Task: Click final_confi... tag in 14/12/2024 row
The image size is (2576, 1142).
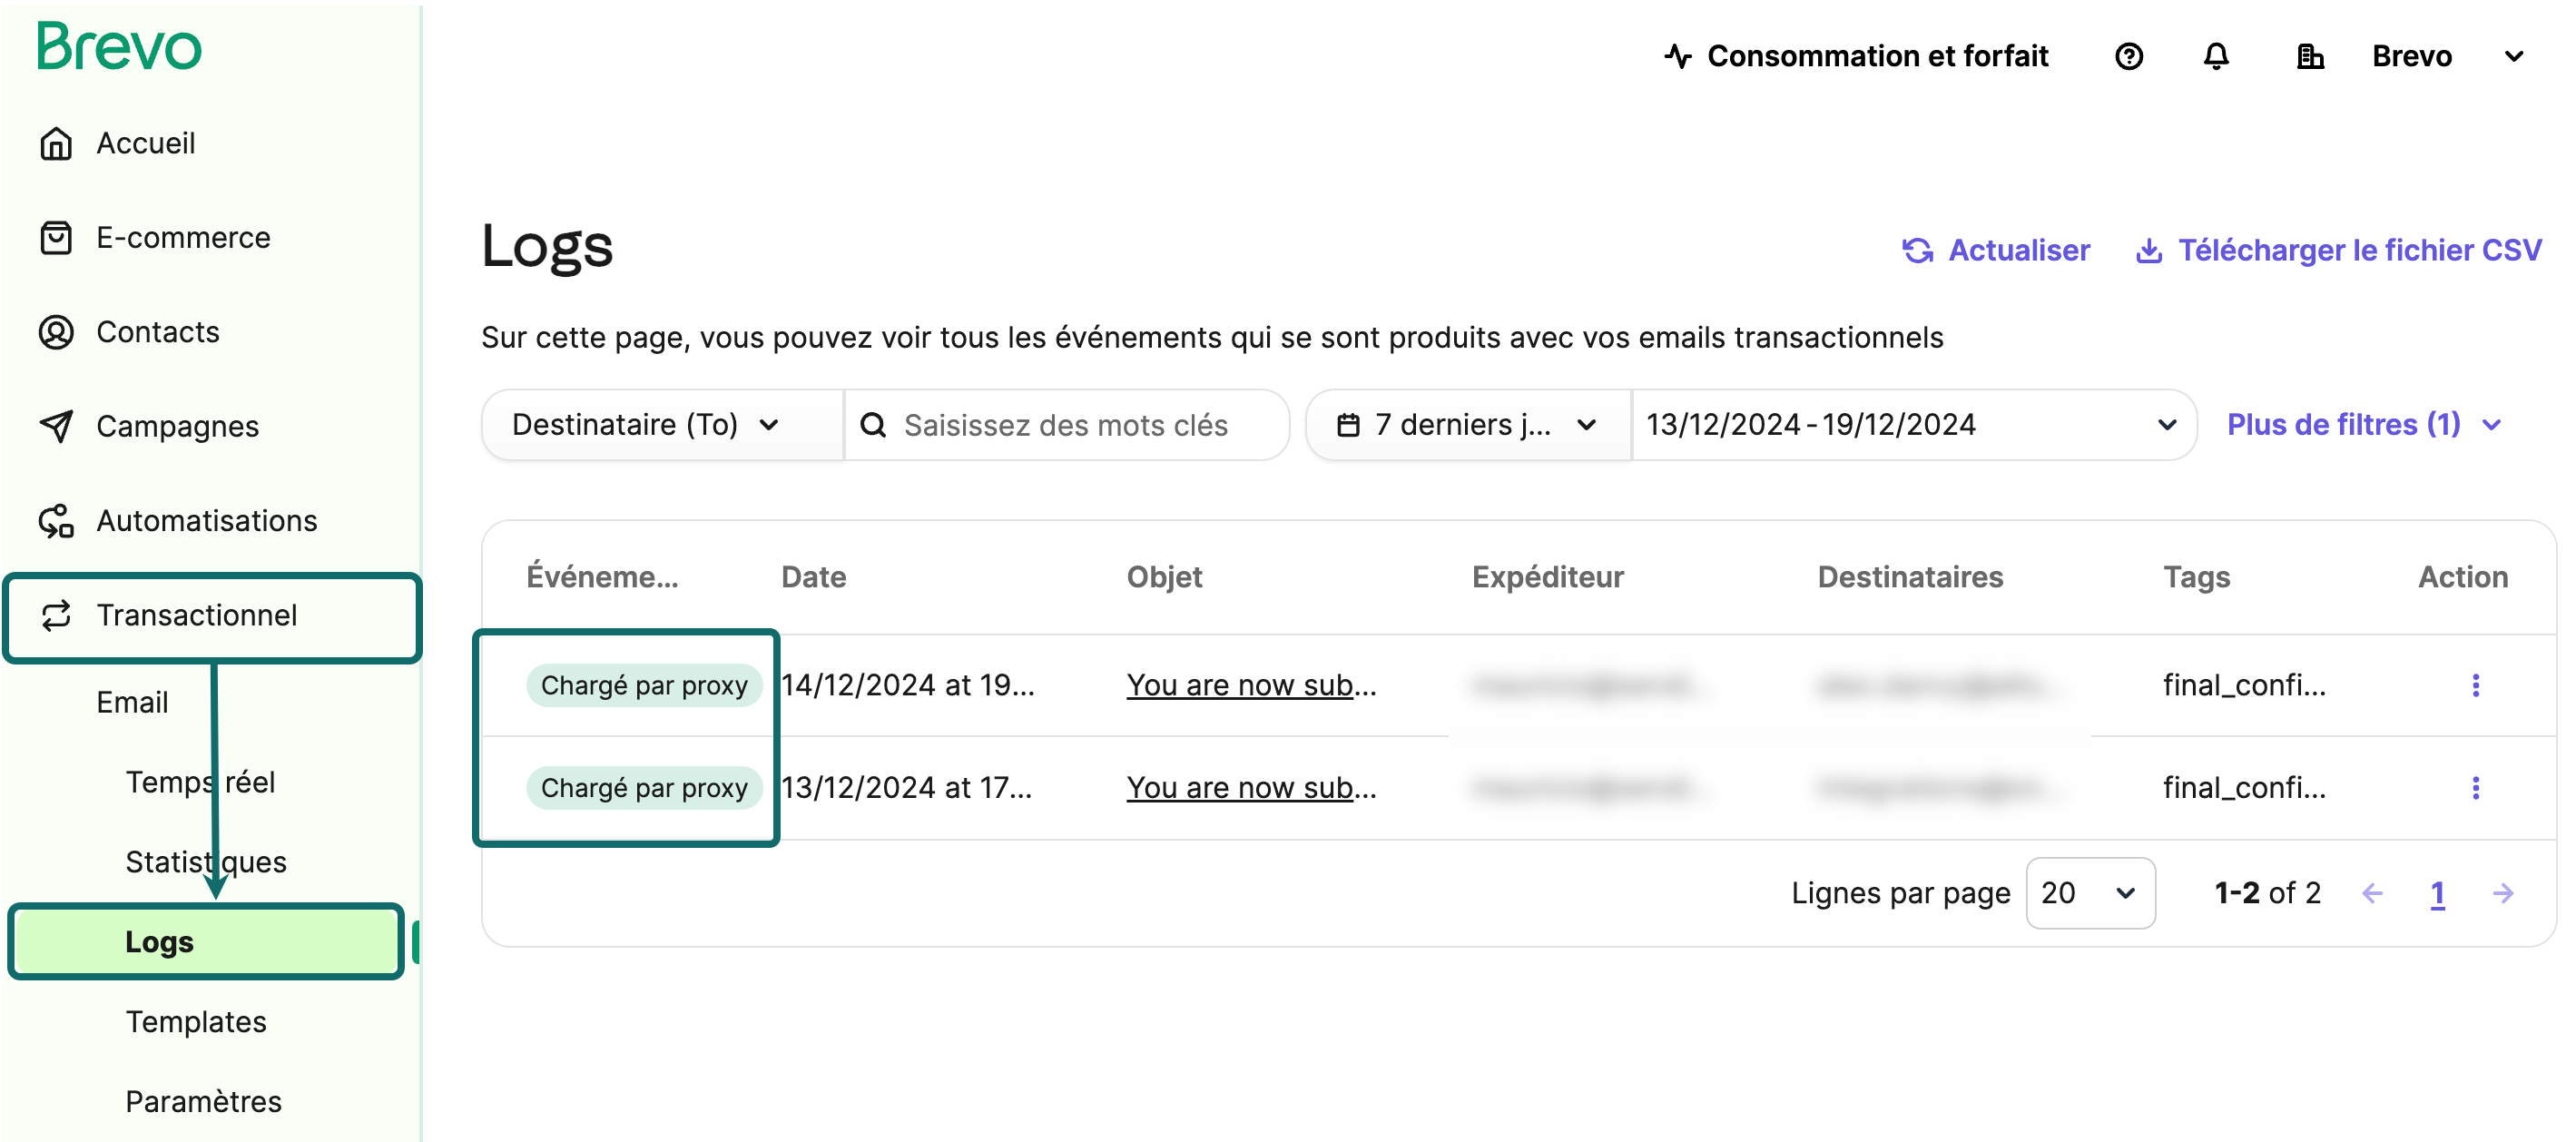Action: point(2244,685)
